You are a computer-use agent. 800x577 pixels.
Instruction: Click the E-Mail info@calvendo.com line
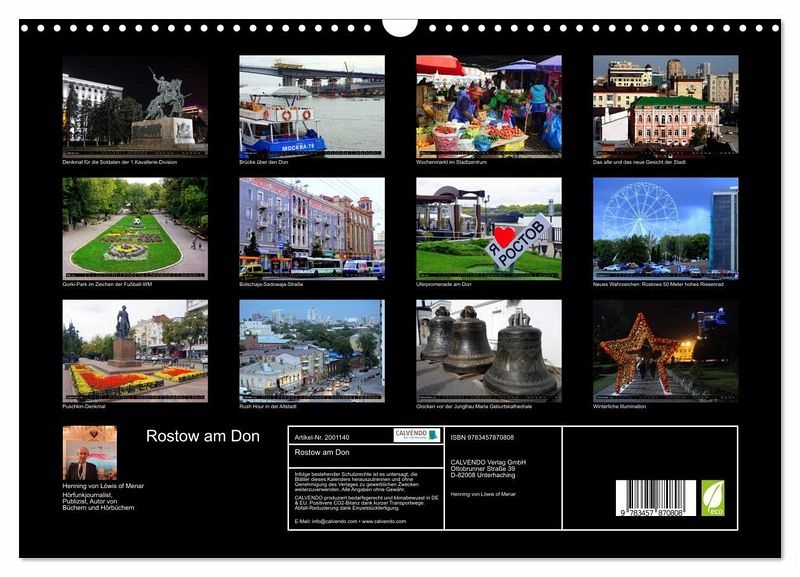351,521
